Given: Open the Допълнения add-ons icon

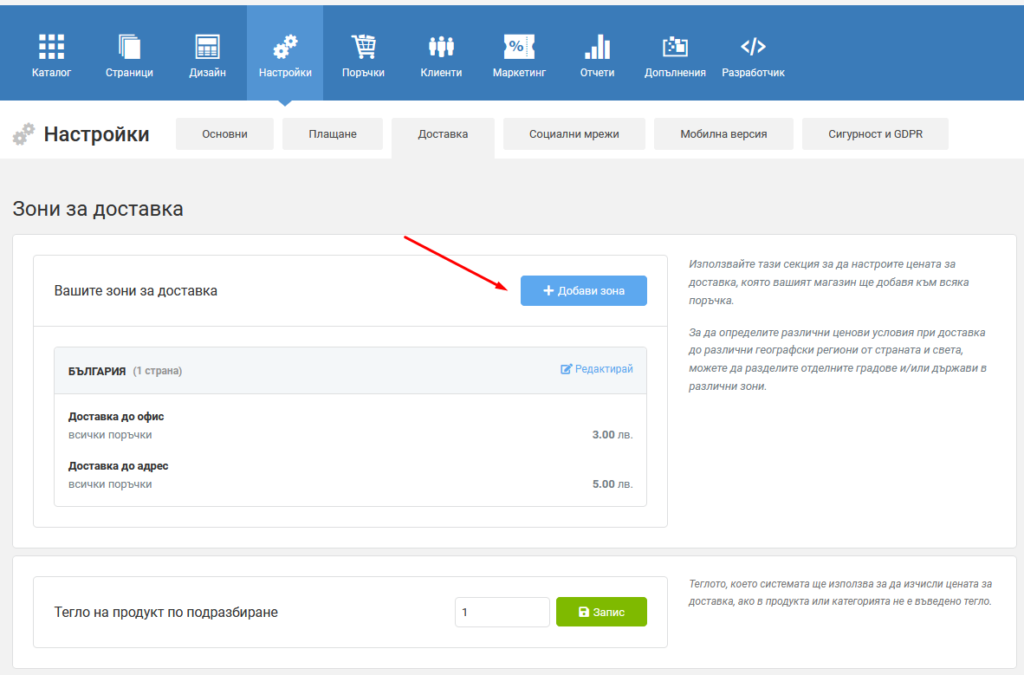Looking at the screenshot, I should pos(675,47).
